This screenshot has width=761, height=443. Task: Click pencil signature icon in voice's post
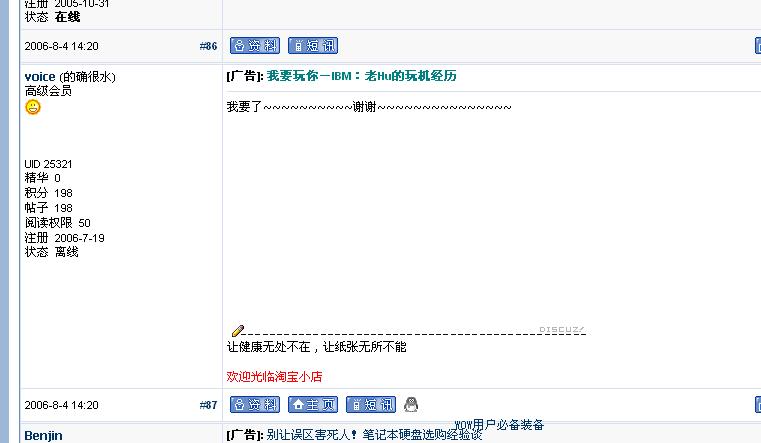point(238,330)
